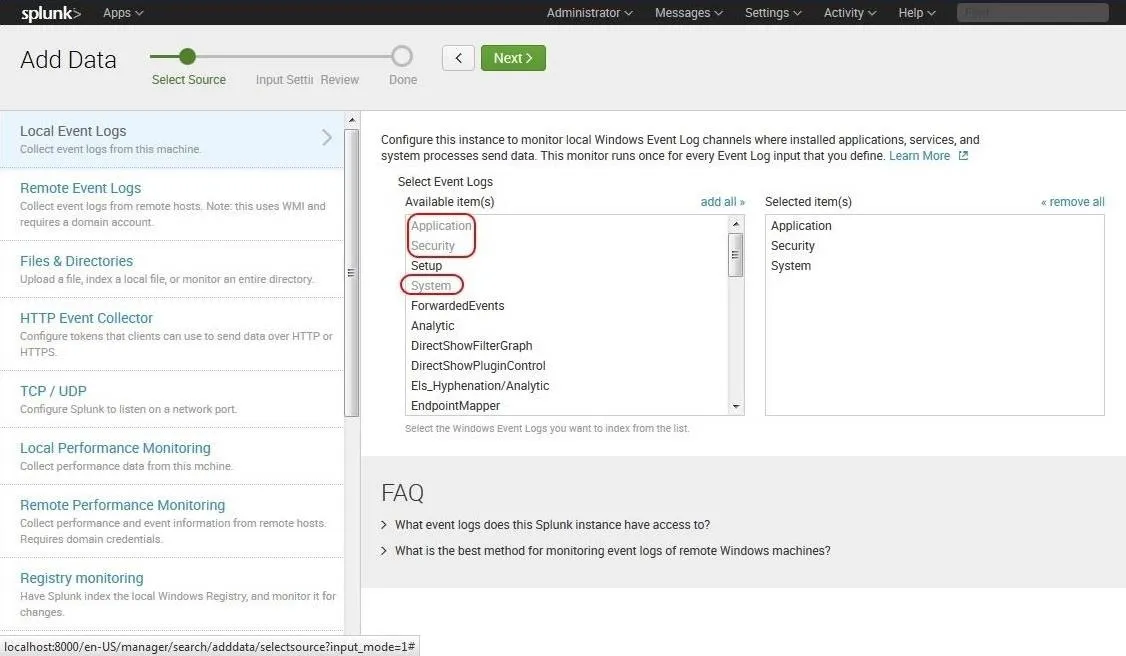Select Application in available items

(x=441, y=225)
